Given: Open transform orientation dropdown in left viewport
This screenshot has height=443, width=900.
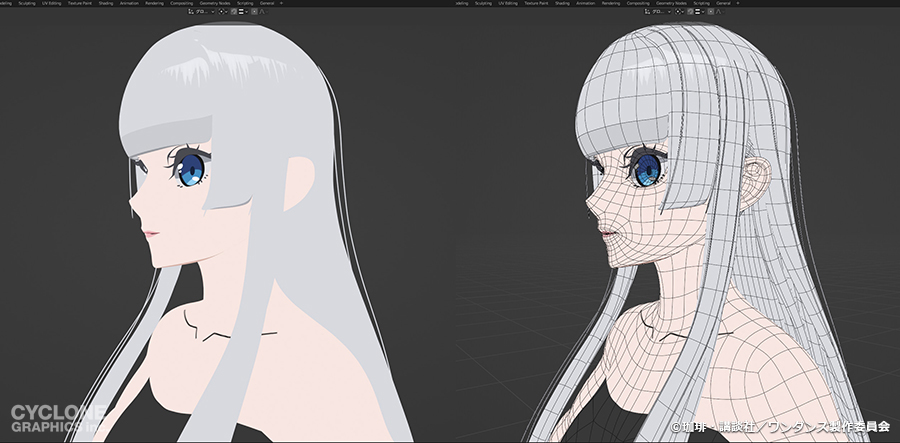Looking at the screenshot, I should [205, 12].
